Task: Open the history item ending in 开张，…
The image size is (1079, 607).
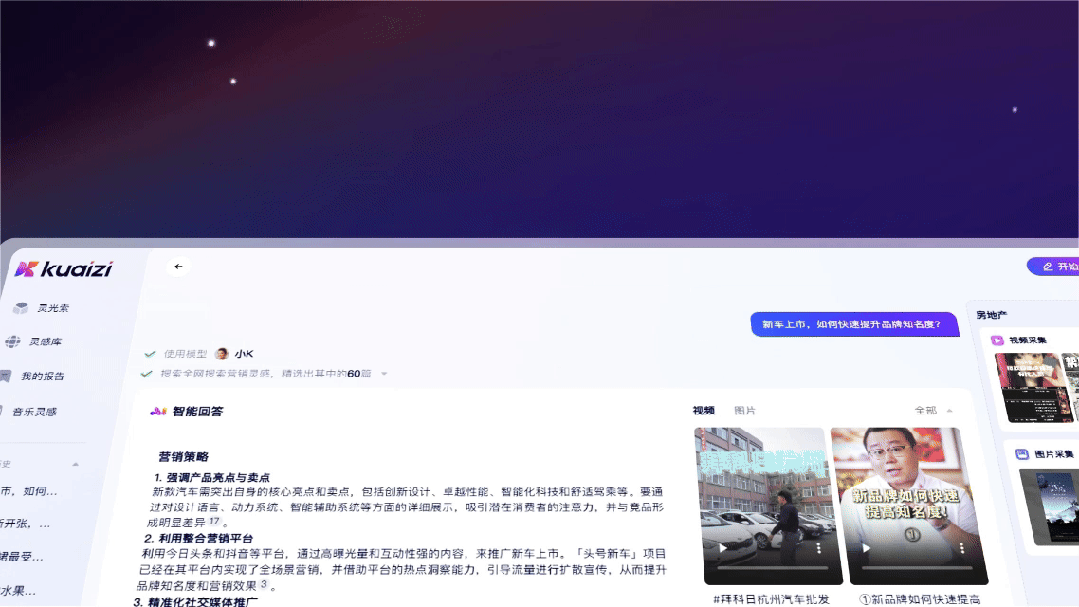Action: pyautogui.click(x=25, y=523)
